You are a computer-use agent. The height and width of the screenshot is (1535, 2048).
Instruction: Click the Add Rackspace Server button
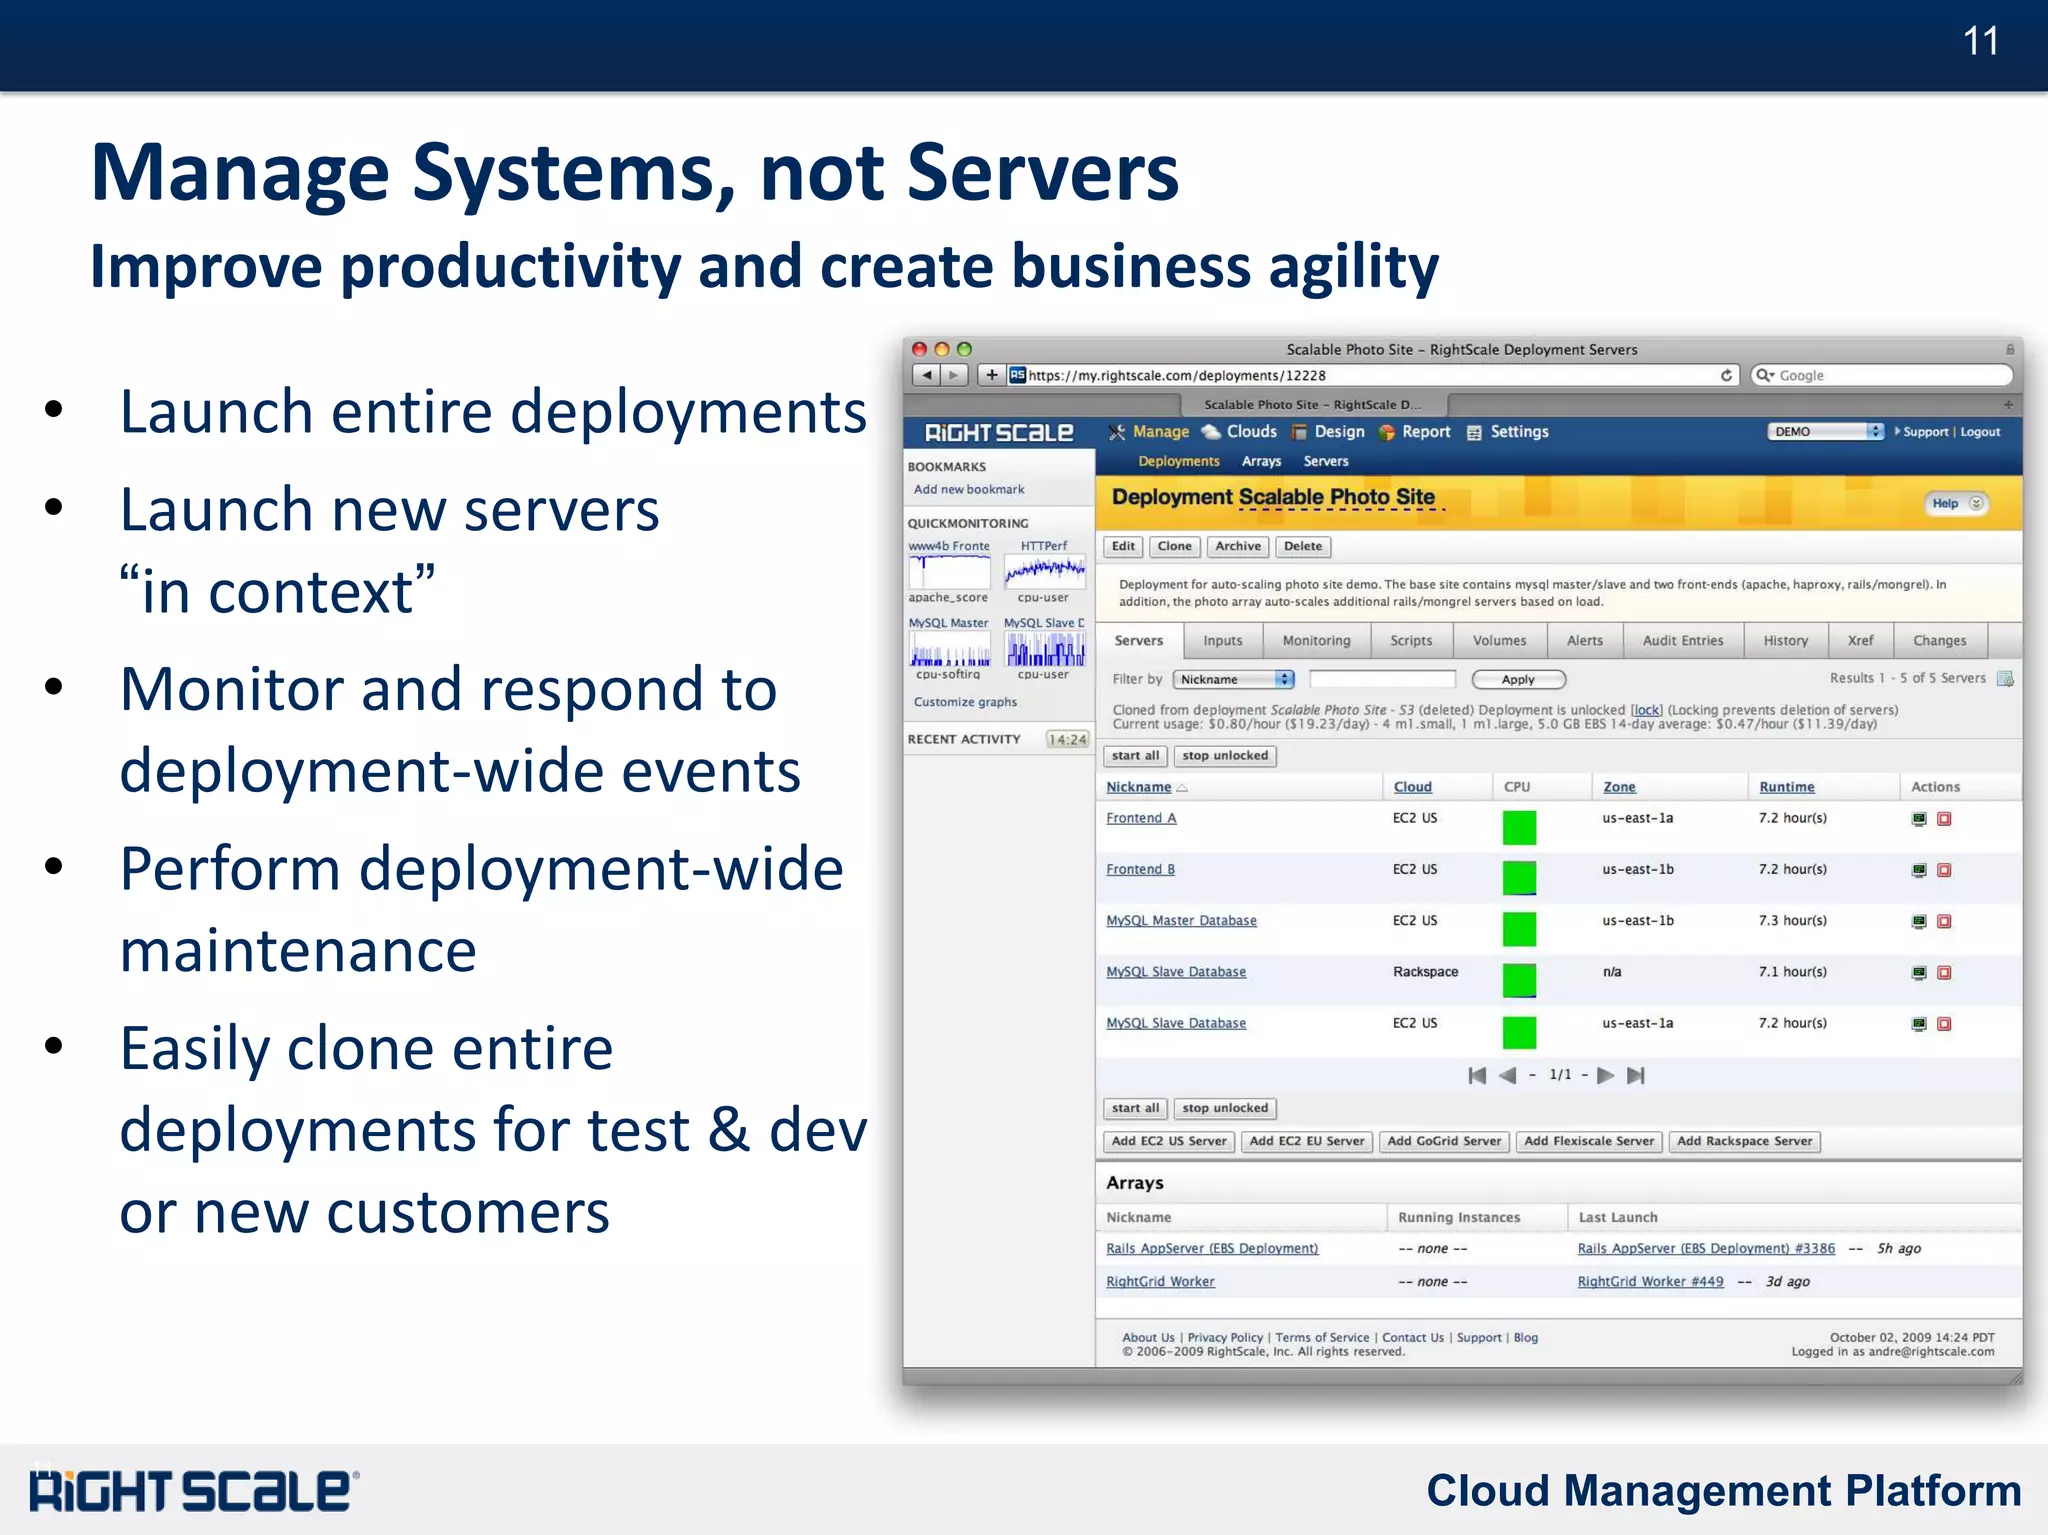click(1744, 1141)
